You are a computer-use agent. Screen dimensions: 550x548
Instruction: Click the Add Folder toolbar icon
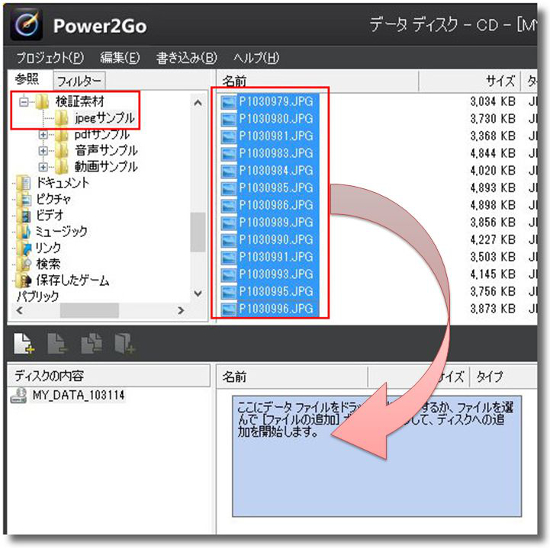(x=125, y=343)
